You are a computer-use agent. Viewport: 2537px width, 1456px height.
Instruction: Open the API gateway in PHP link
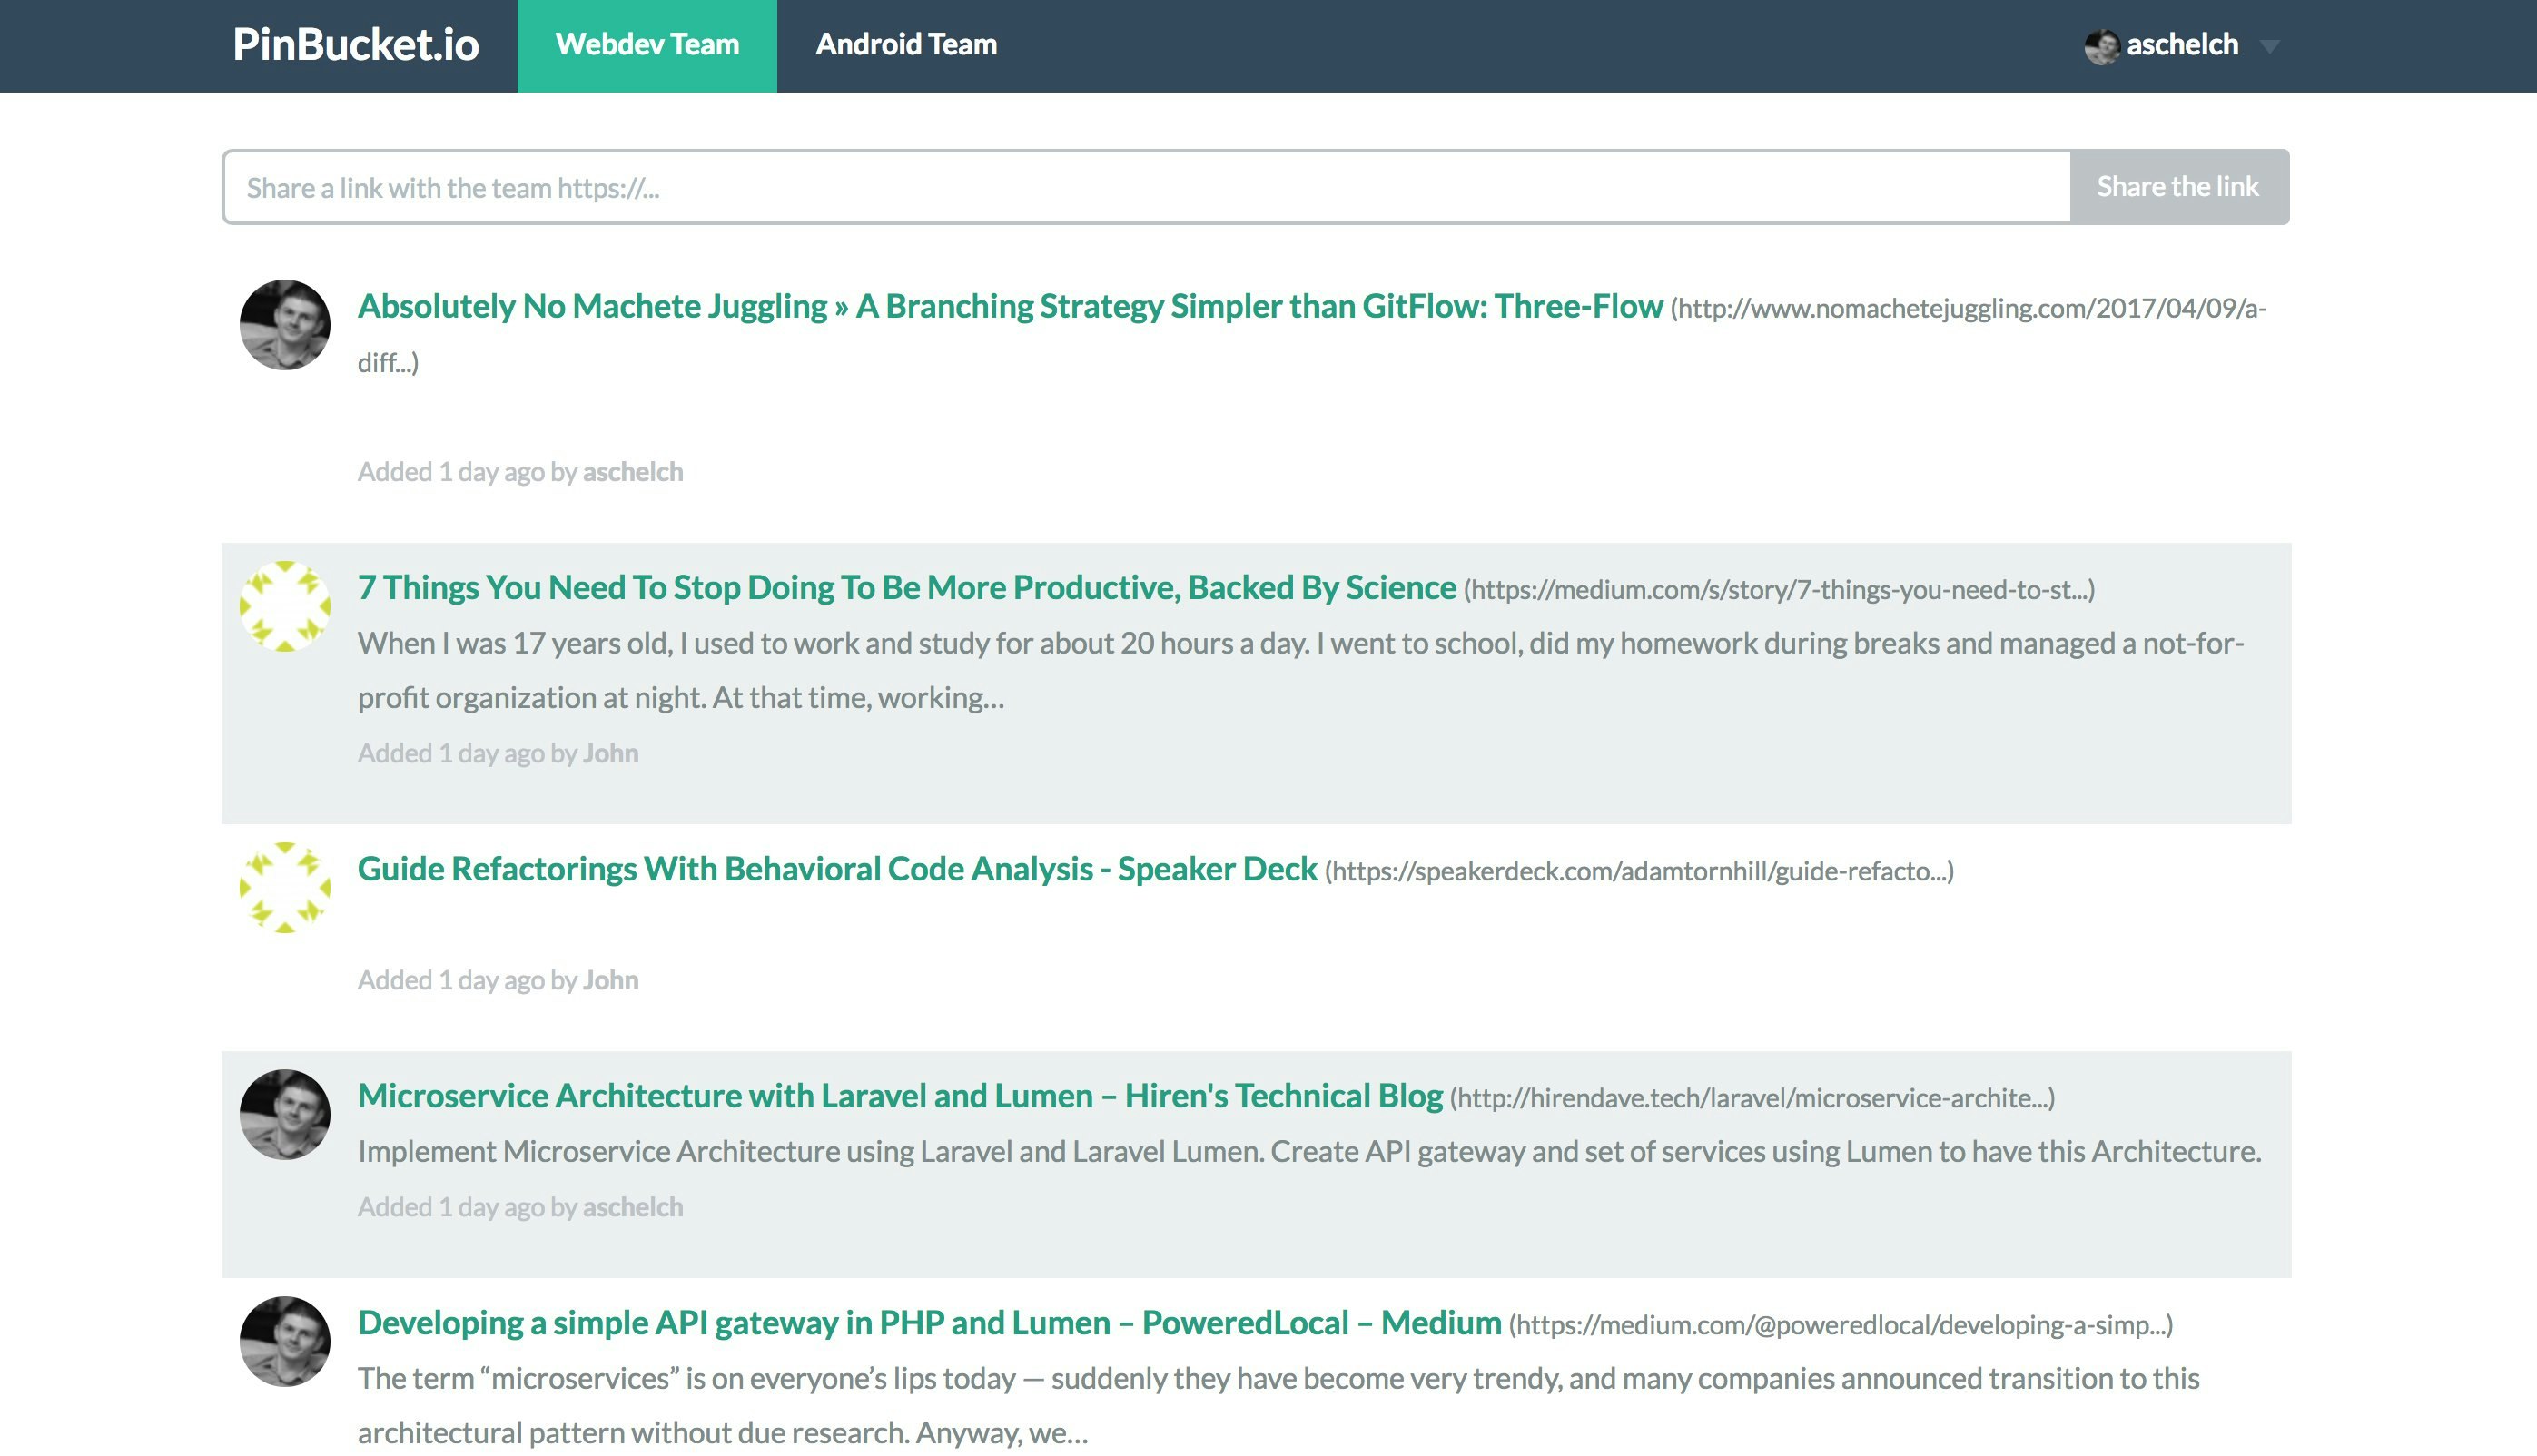coord(929,1323)
